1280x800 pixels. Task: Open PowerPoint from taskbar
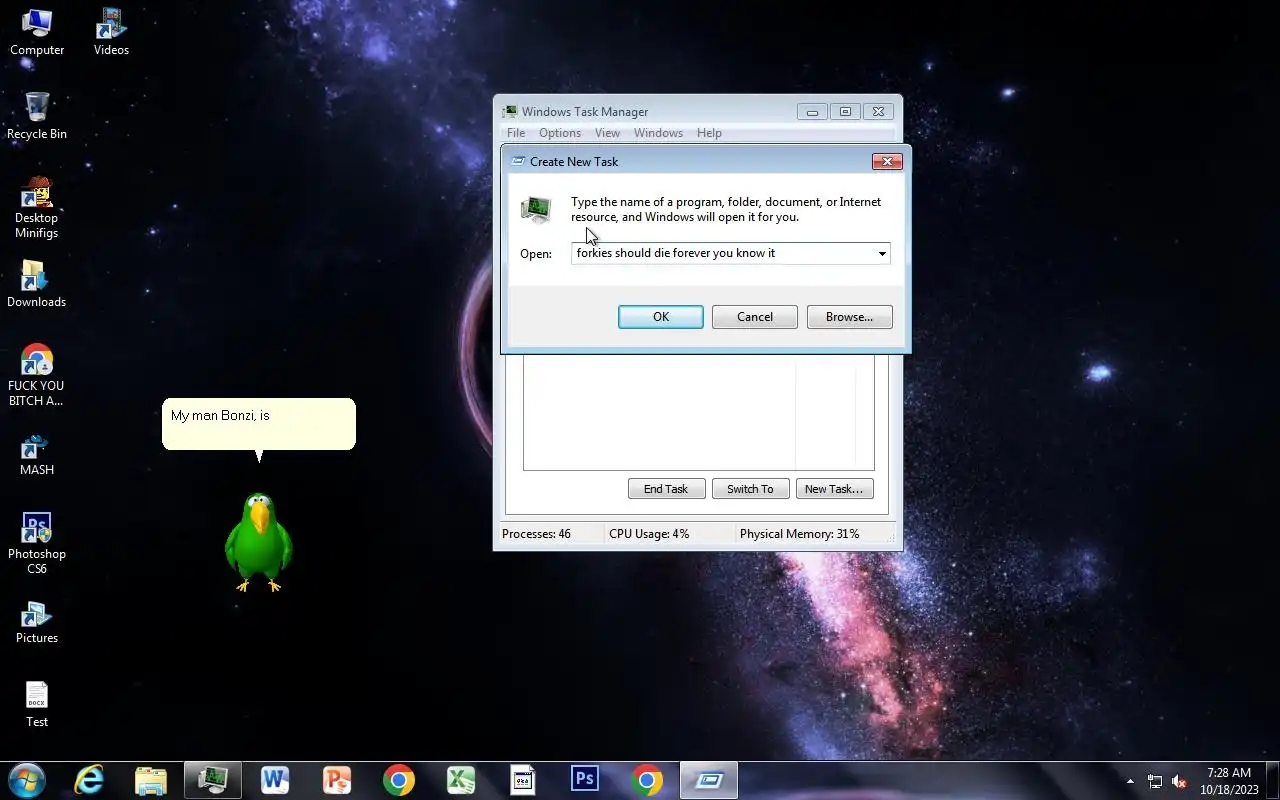[337, 780]
